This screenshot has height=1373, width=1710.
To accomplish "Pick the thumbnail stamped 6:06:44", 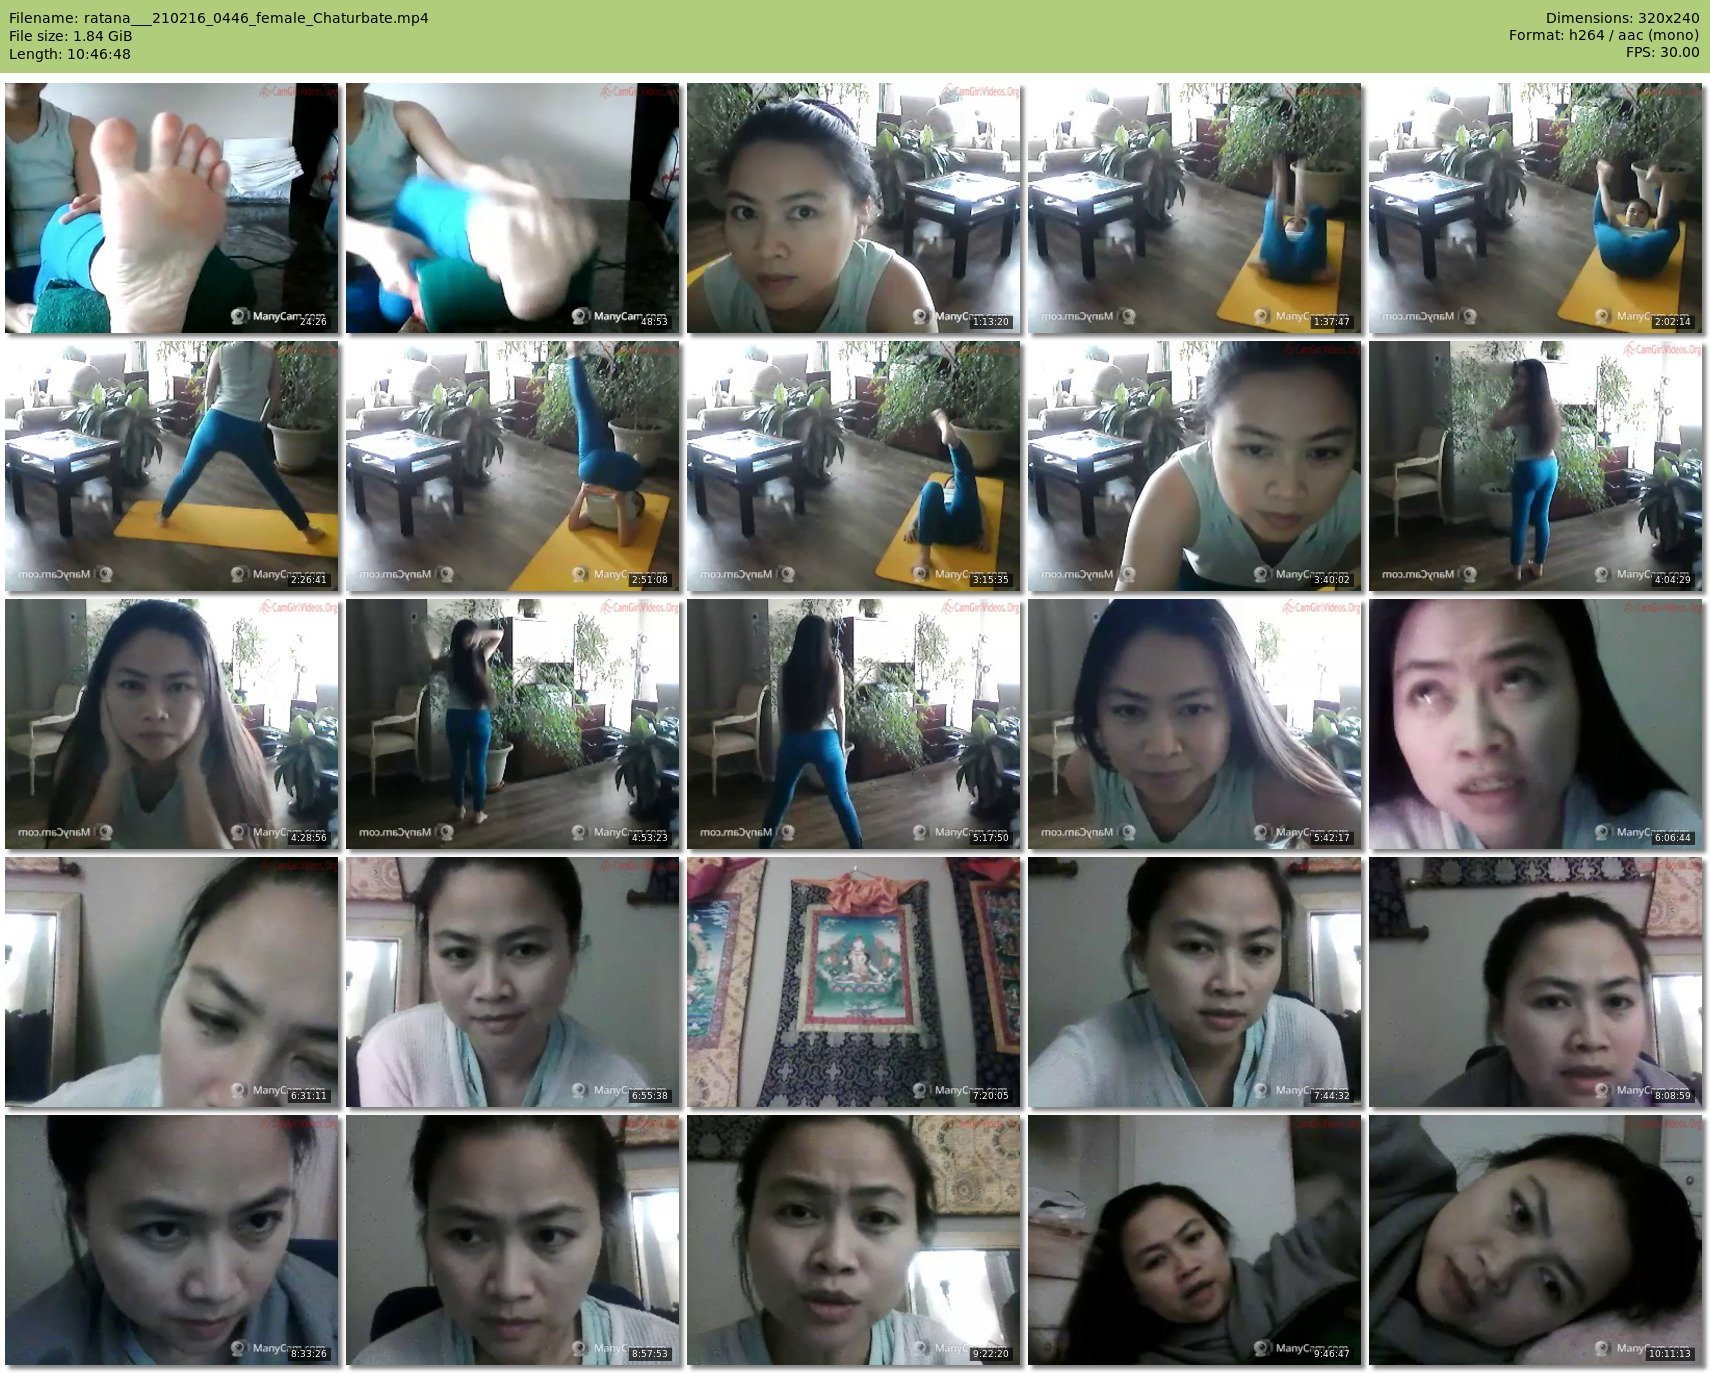I will [x=1535, y=724].
